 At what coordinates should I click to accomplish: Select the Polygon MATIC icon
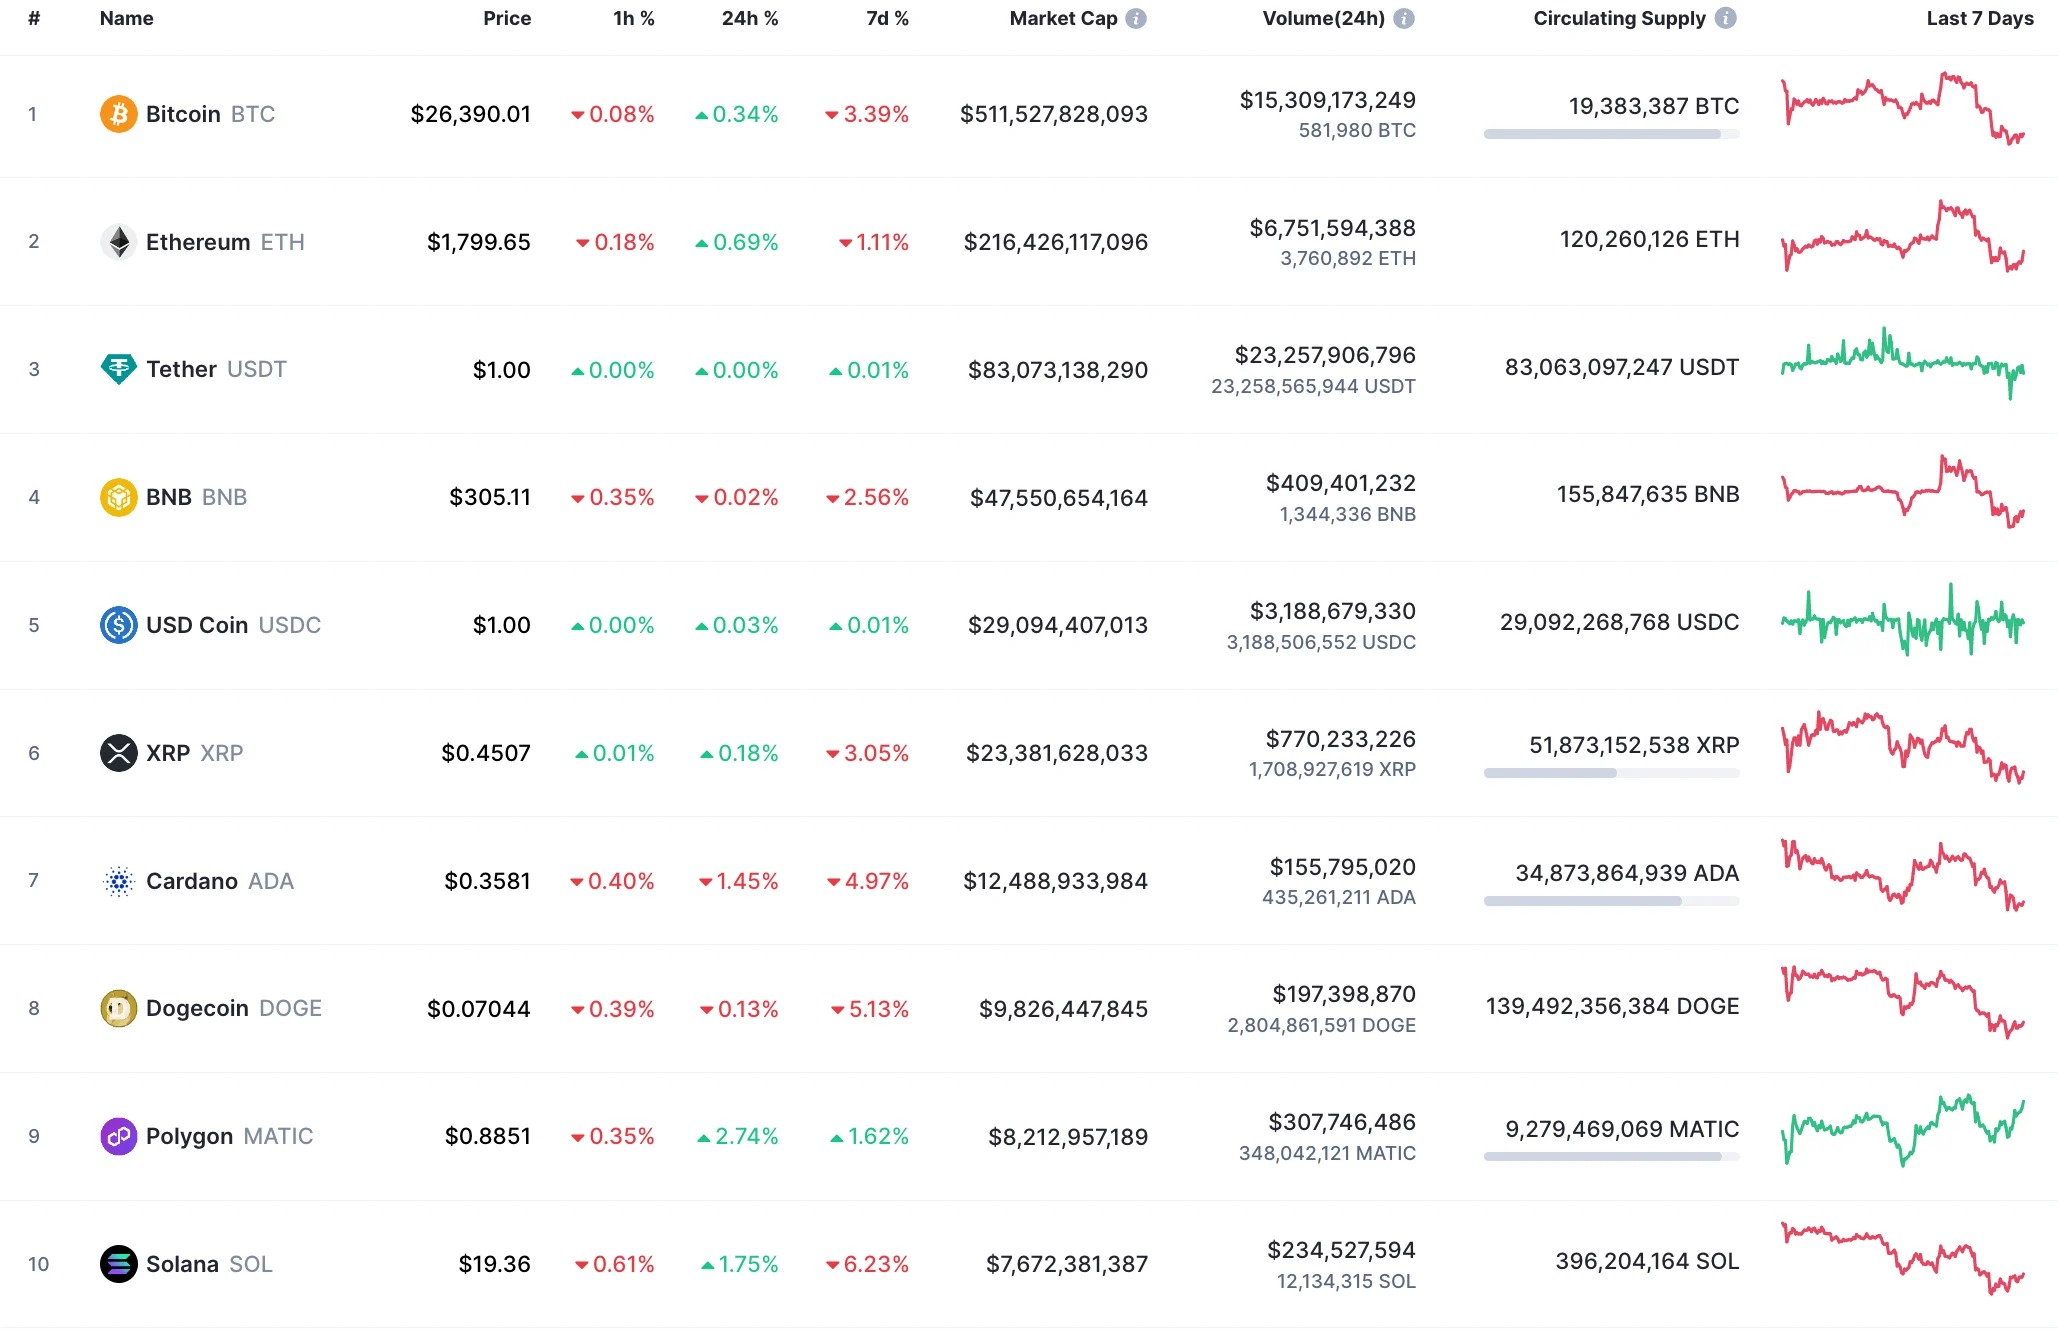click(119, 1136)
